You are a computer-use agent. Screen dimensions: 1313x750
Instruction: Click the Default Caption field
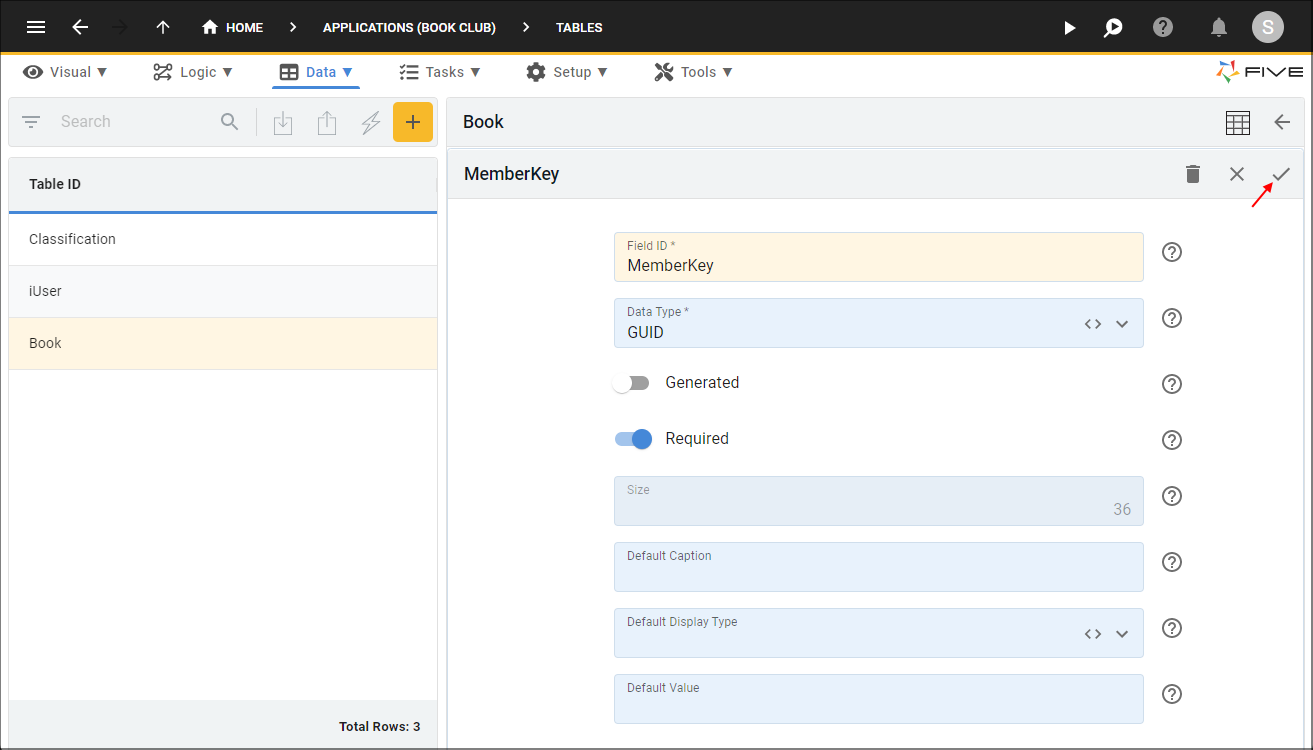[878, 567]
